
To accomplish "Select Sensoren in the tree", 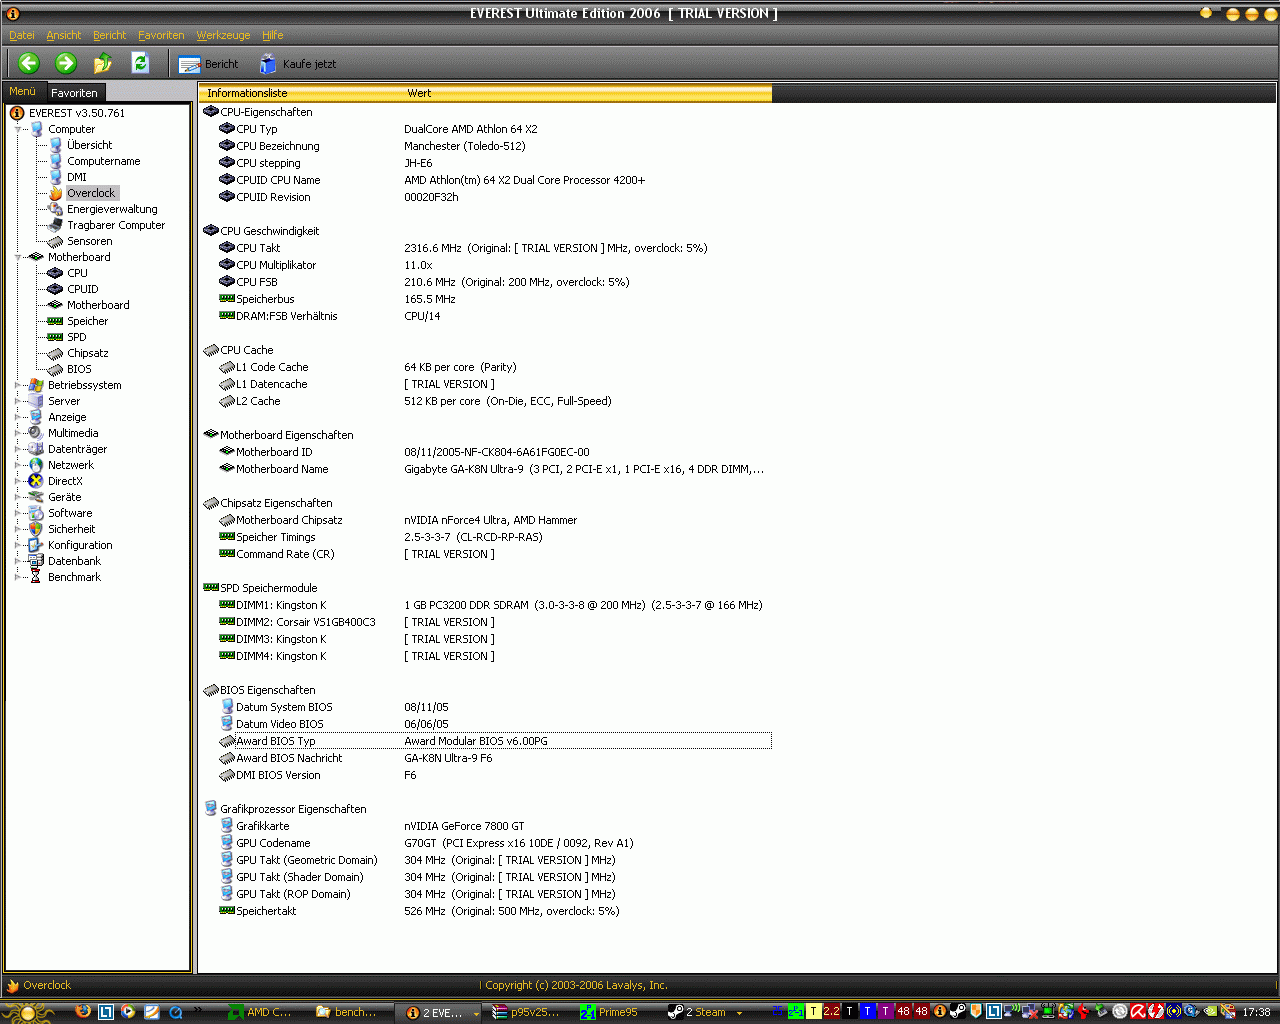I will tap(89, 241).
